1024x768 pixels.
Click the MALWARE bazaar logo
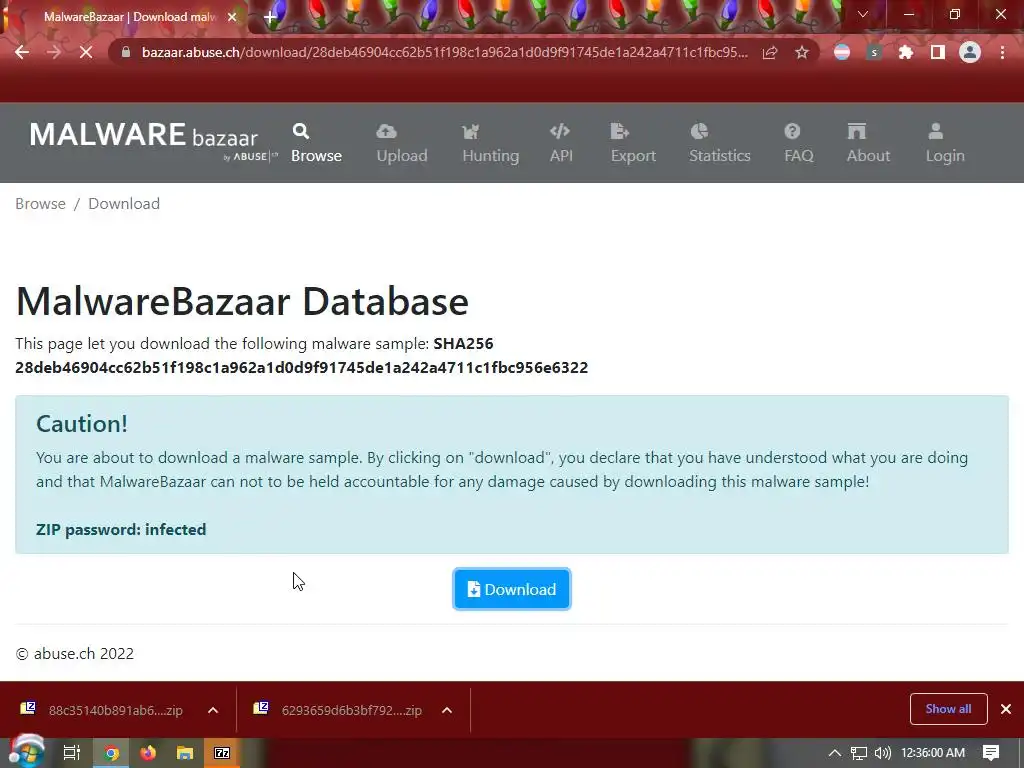click(153, 140)
